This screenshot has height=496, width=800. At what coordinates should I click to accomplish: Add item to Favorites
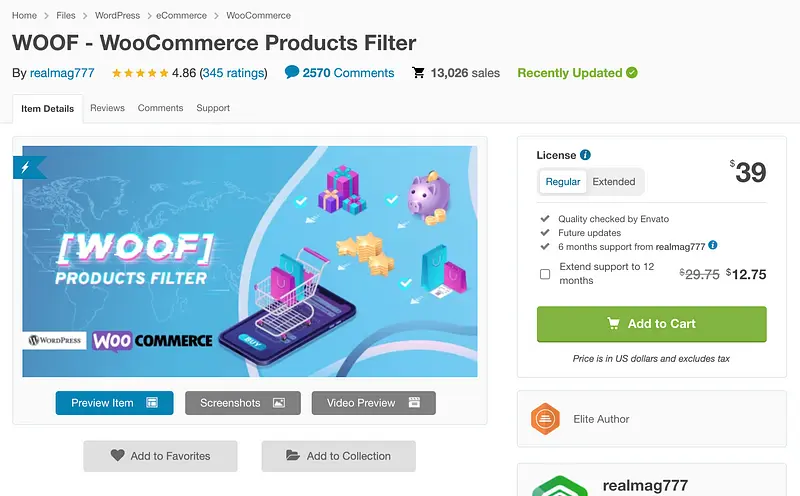[160, 456]
